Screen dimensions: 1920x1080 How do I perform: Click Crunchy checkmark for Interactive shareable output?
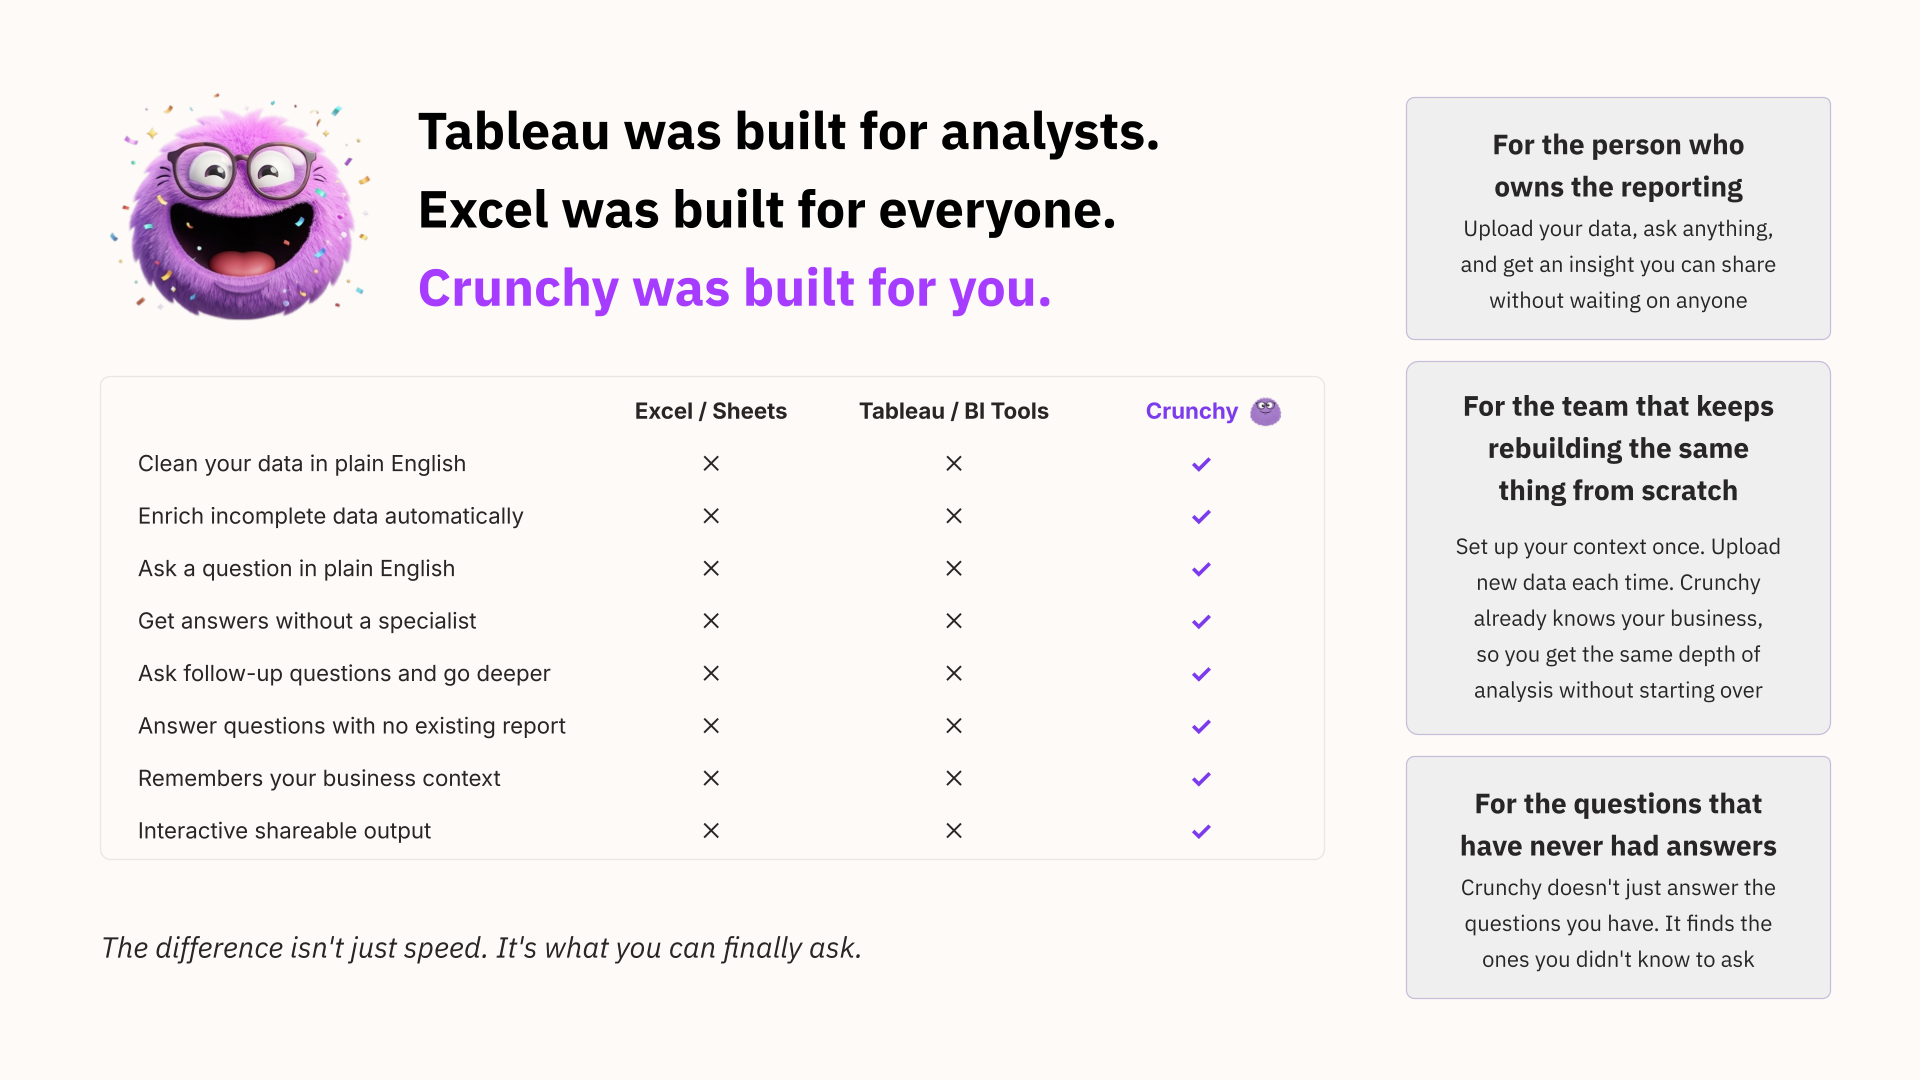pos(1201,831)
